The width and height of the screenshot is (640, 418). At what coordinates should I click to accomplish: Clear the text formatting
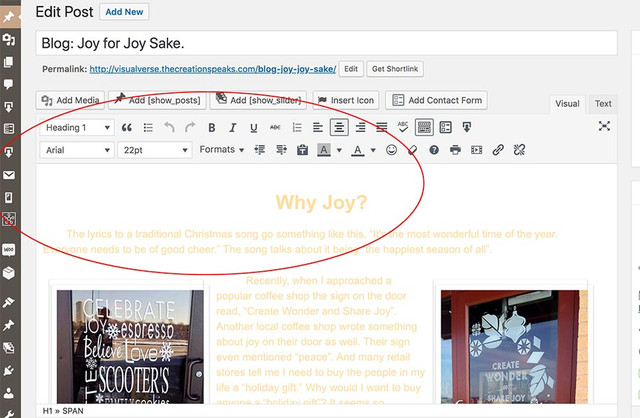[413, 150]
